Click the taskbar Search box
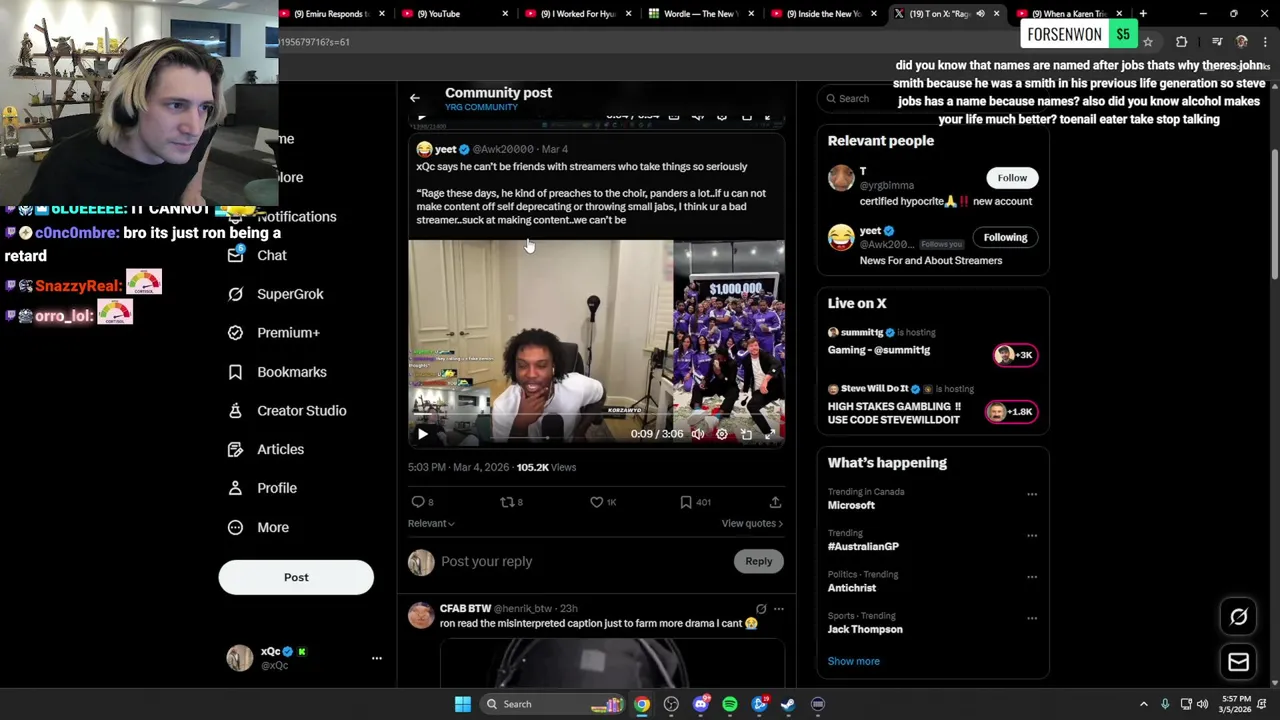 551,704
